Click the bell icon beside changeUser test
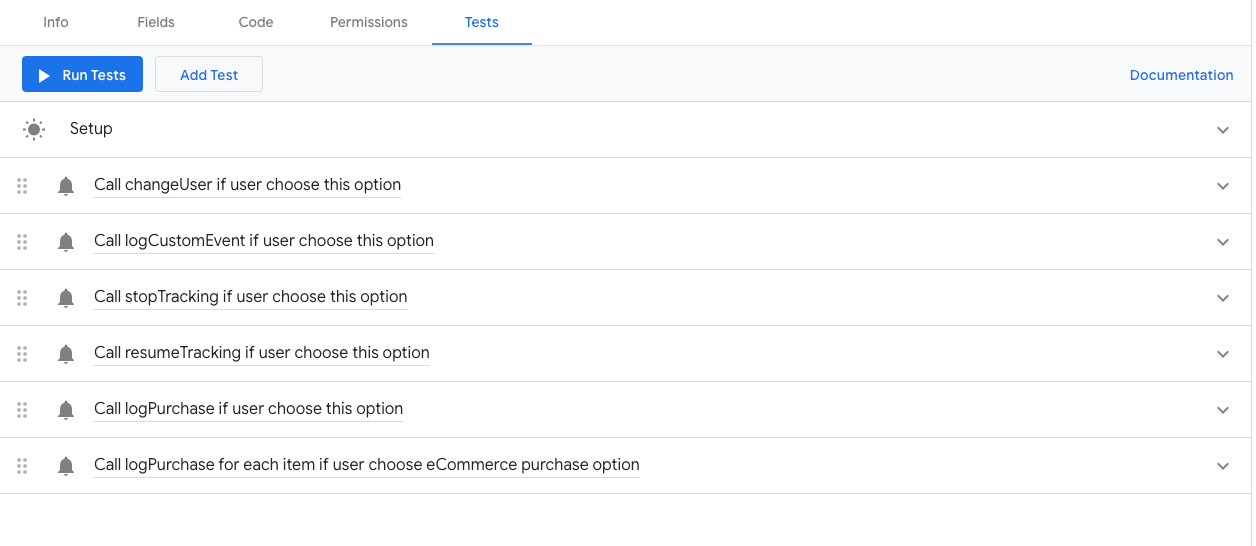Image resolution: width=1256 pixels, height=546 pixels. (x=66, y=186)
